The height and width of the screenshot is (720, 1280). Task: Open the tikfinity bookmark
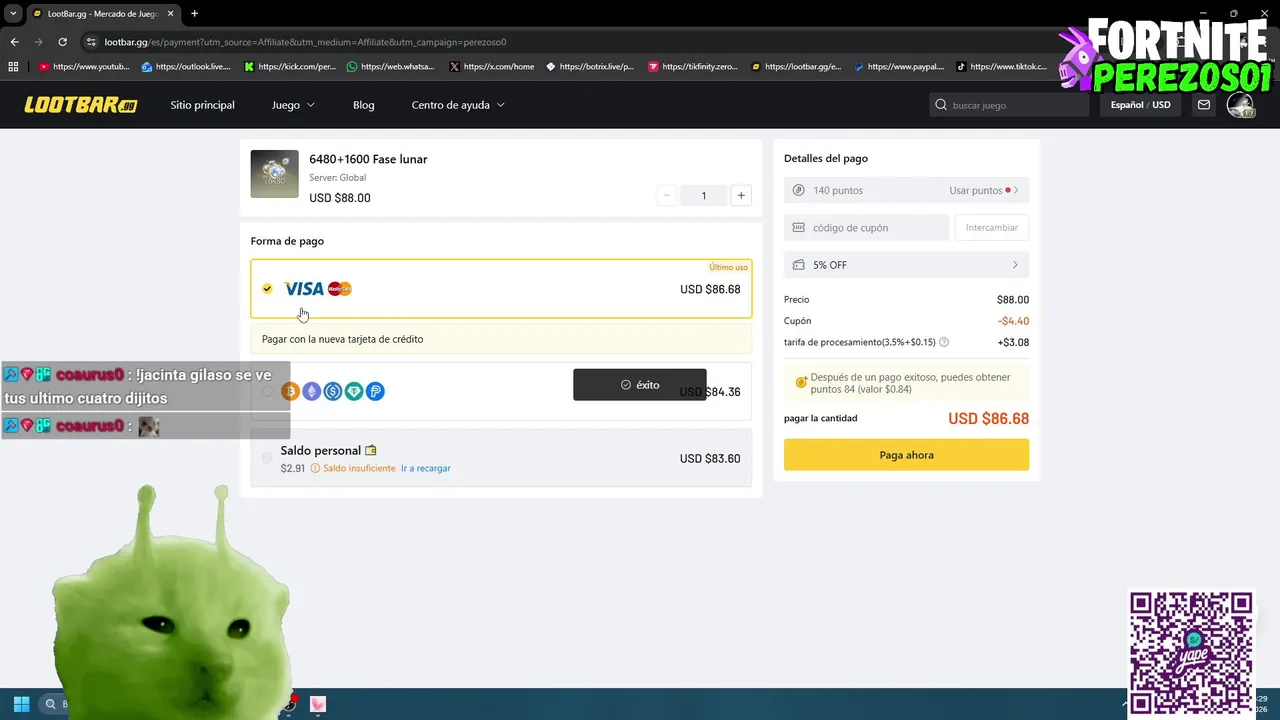(693, 67)
